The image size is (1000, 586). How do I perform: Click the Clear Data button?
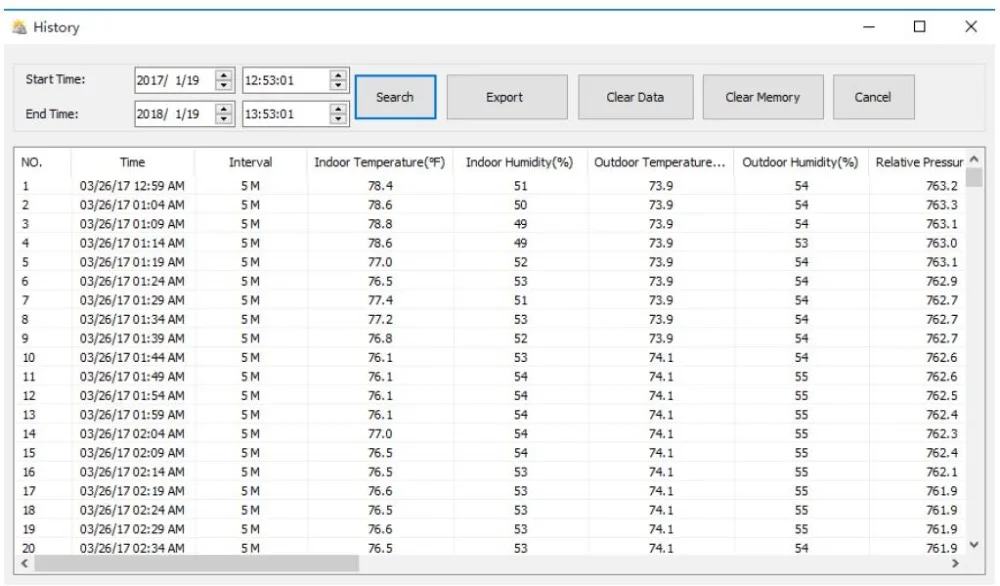pos(635,97)
